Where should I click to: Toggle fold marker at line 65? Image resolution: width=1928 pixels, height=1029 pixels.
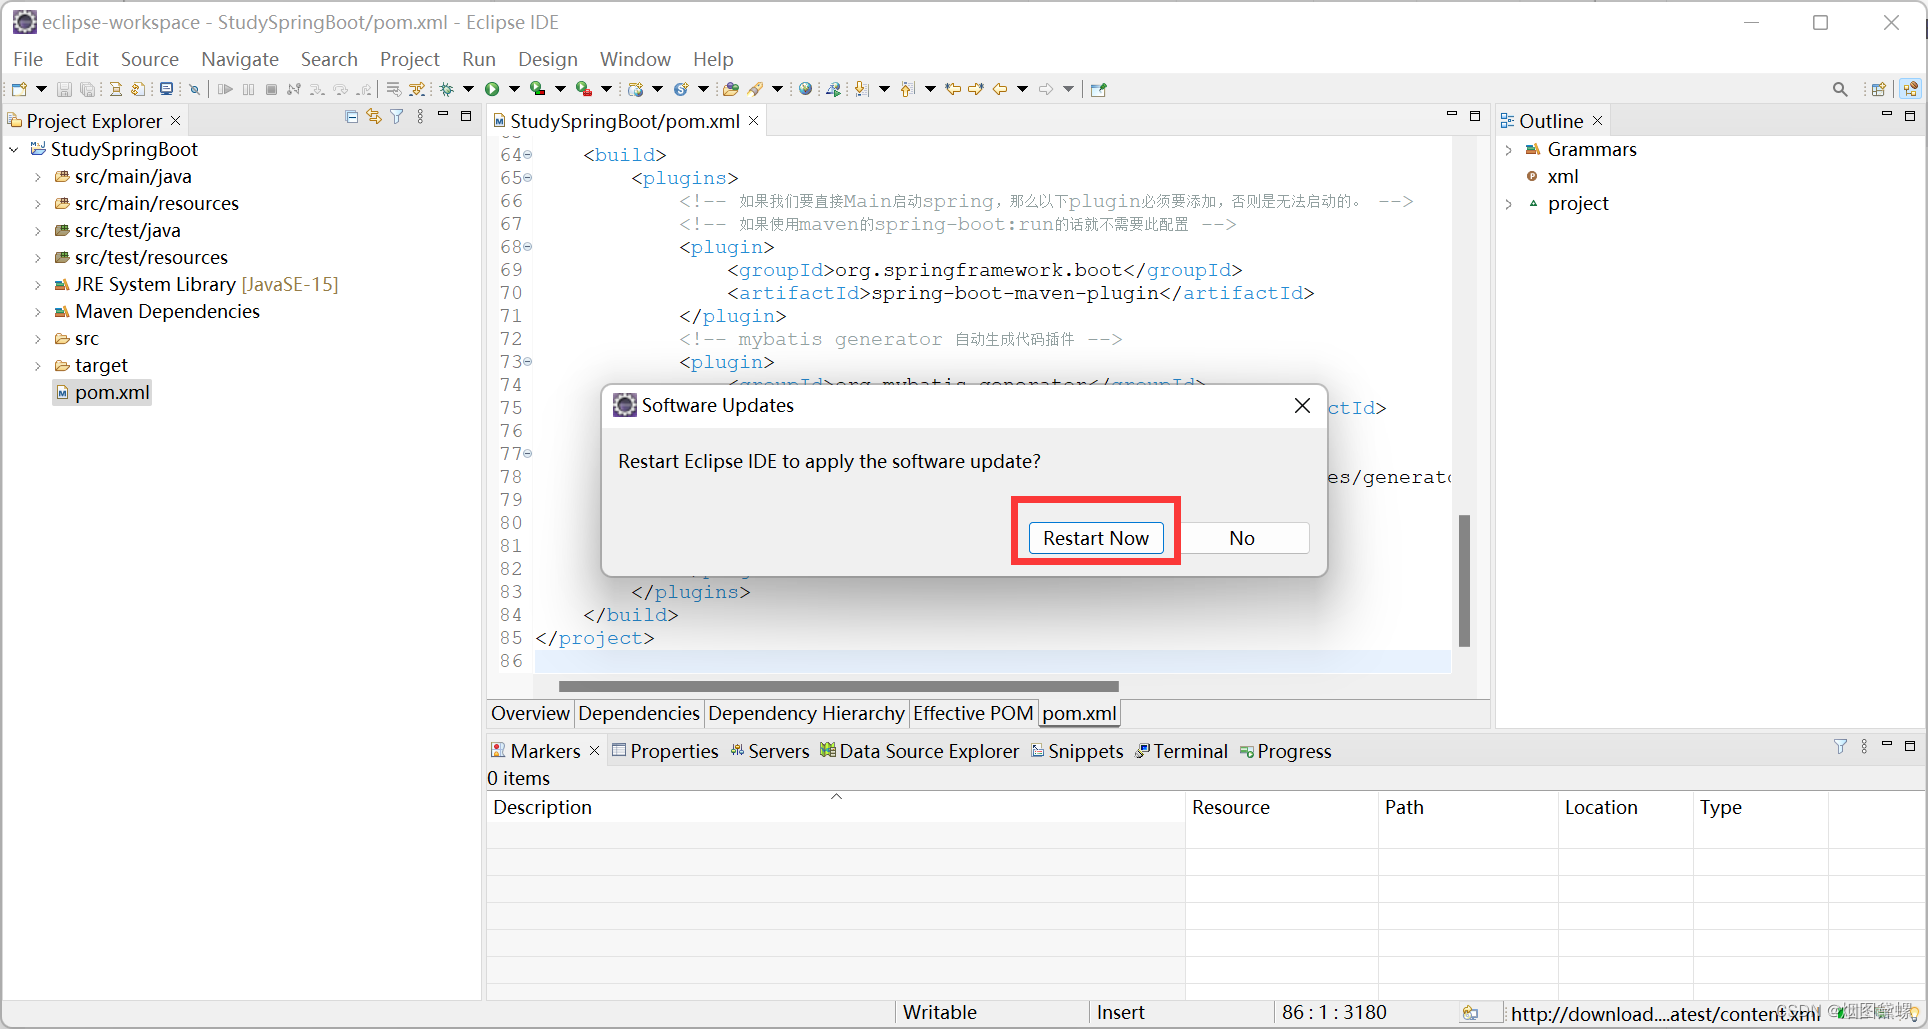[x=528, y=178]
